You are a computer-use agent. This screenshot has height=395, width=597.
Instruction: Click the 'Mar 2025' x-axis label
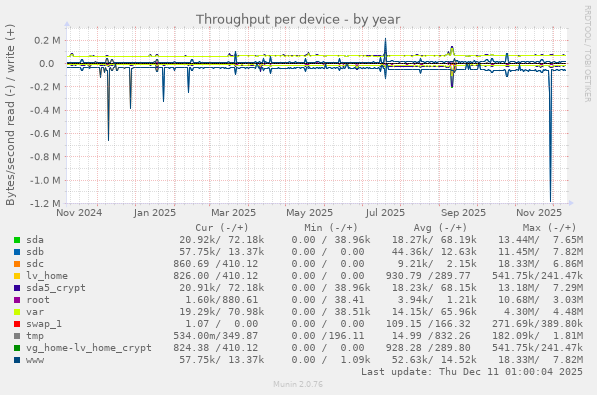tap(233, 213)
